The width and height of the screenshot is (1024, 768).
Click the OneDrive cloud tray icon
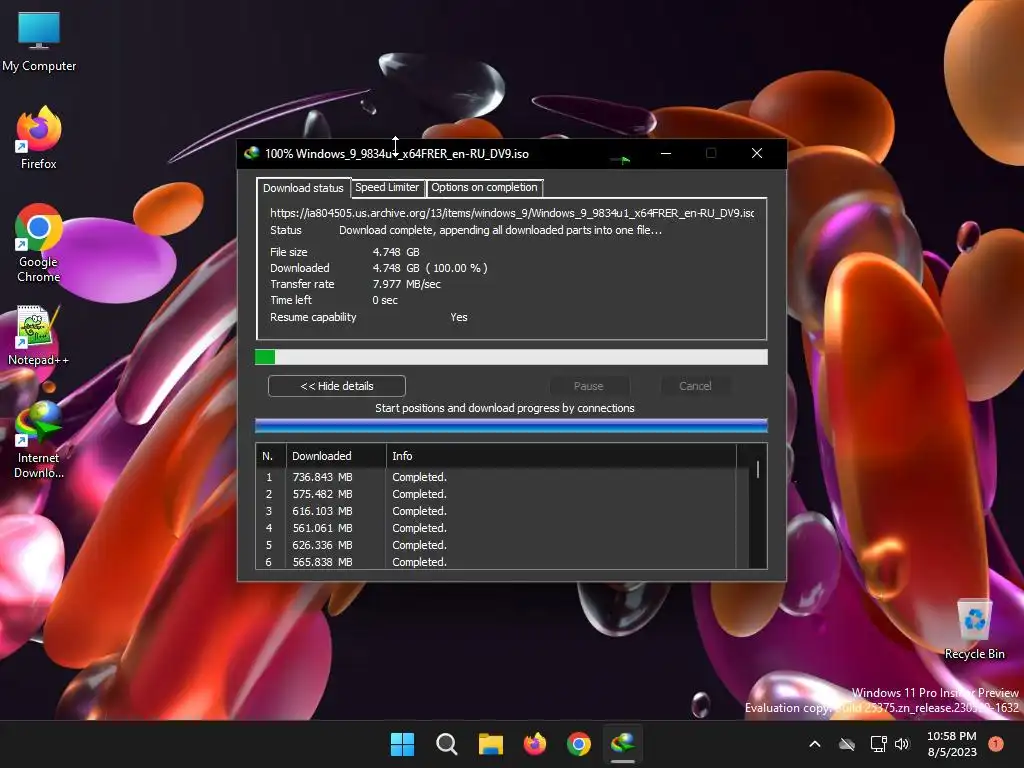point(847,744)
